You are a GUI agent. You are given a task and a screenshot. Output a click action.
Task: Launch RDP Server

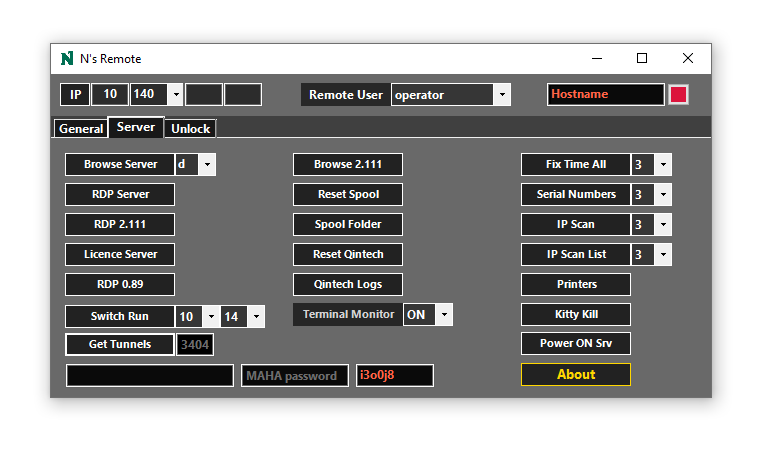click(x=120, y=194)
